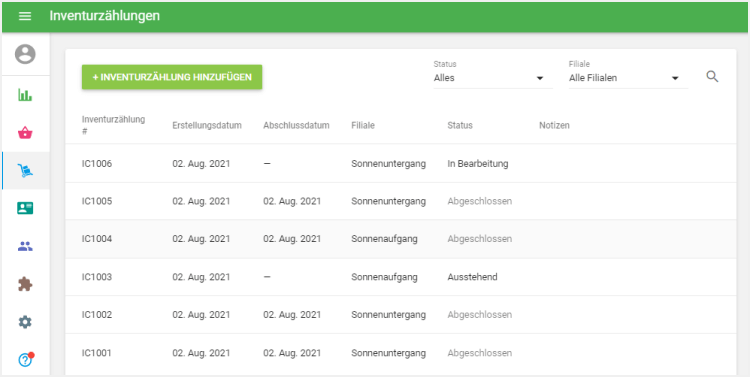Open the sales basket icon
The height and width of the screenshot is (377, 750).
25,133
